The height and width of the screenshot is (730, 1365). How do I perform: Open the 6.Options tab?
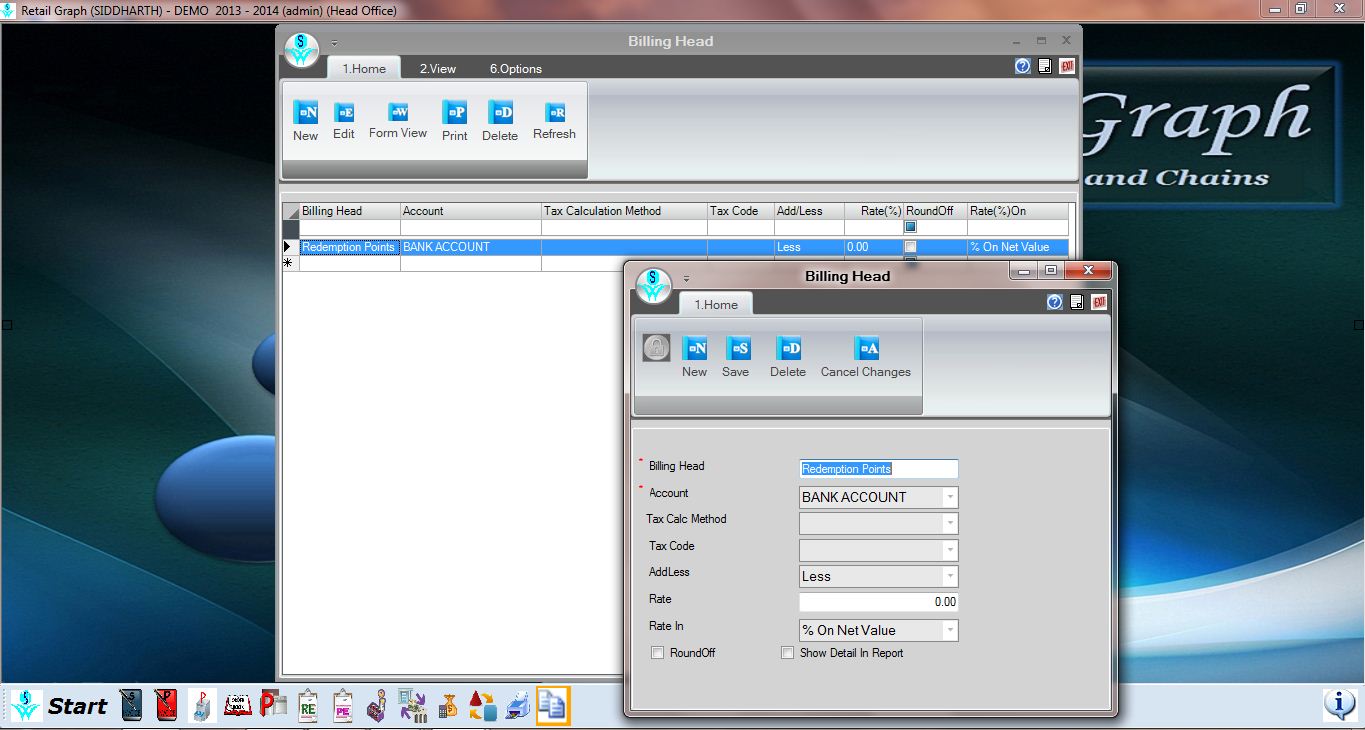coord(515,68)
